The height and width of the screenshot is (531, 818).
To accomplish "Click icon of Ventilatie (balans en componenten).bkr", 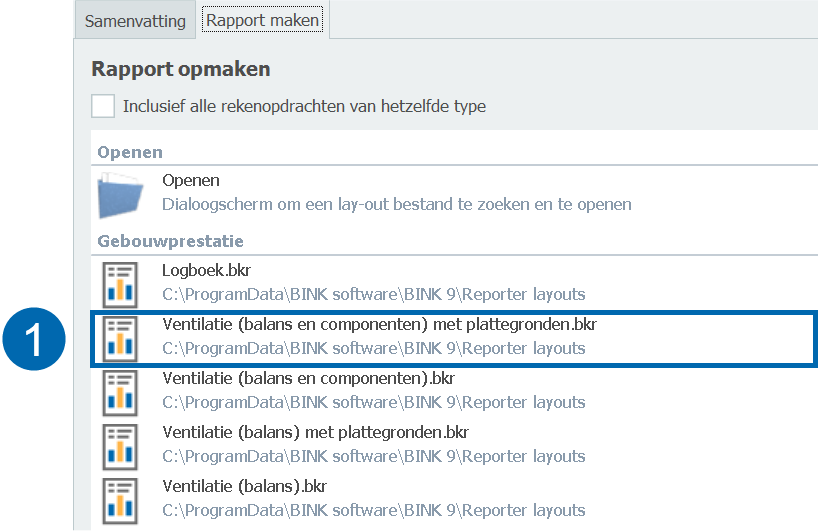I will [121, 391].
